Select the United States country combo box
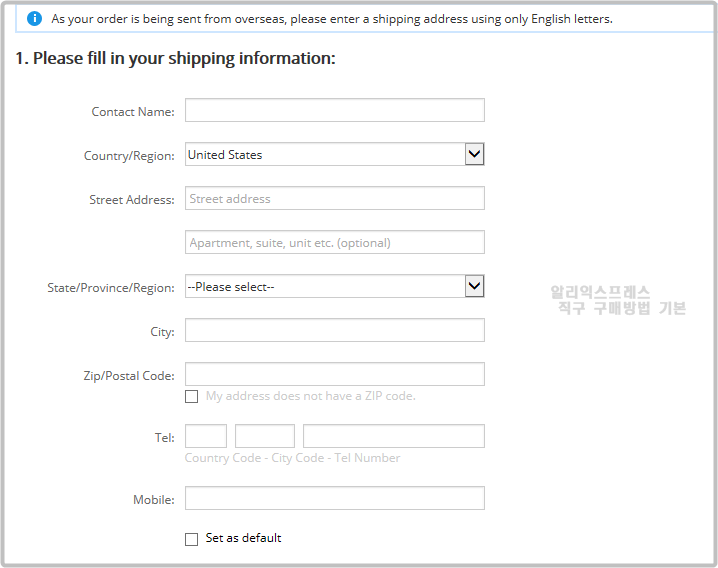 (335, 154)
